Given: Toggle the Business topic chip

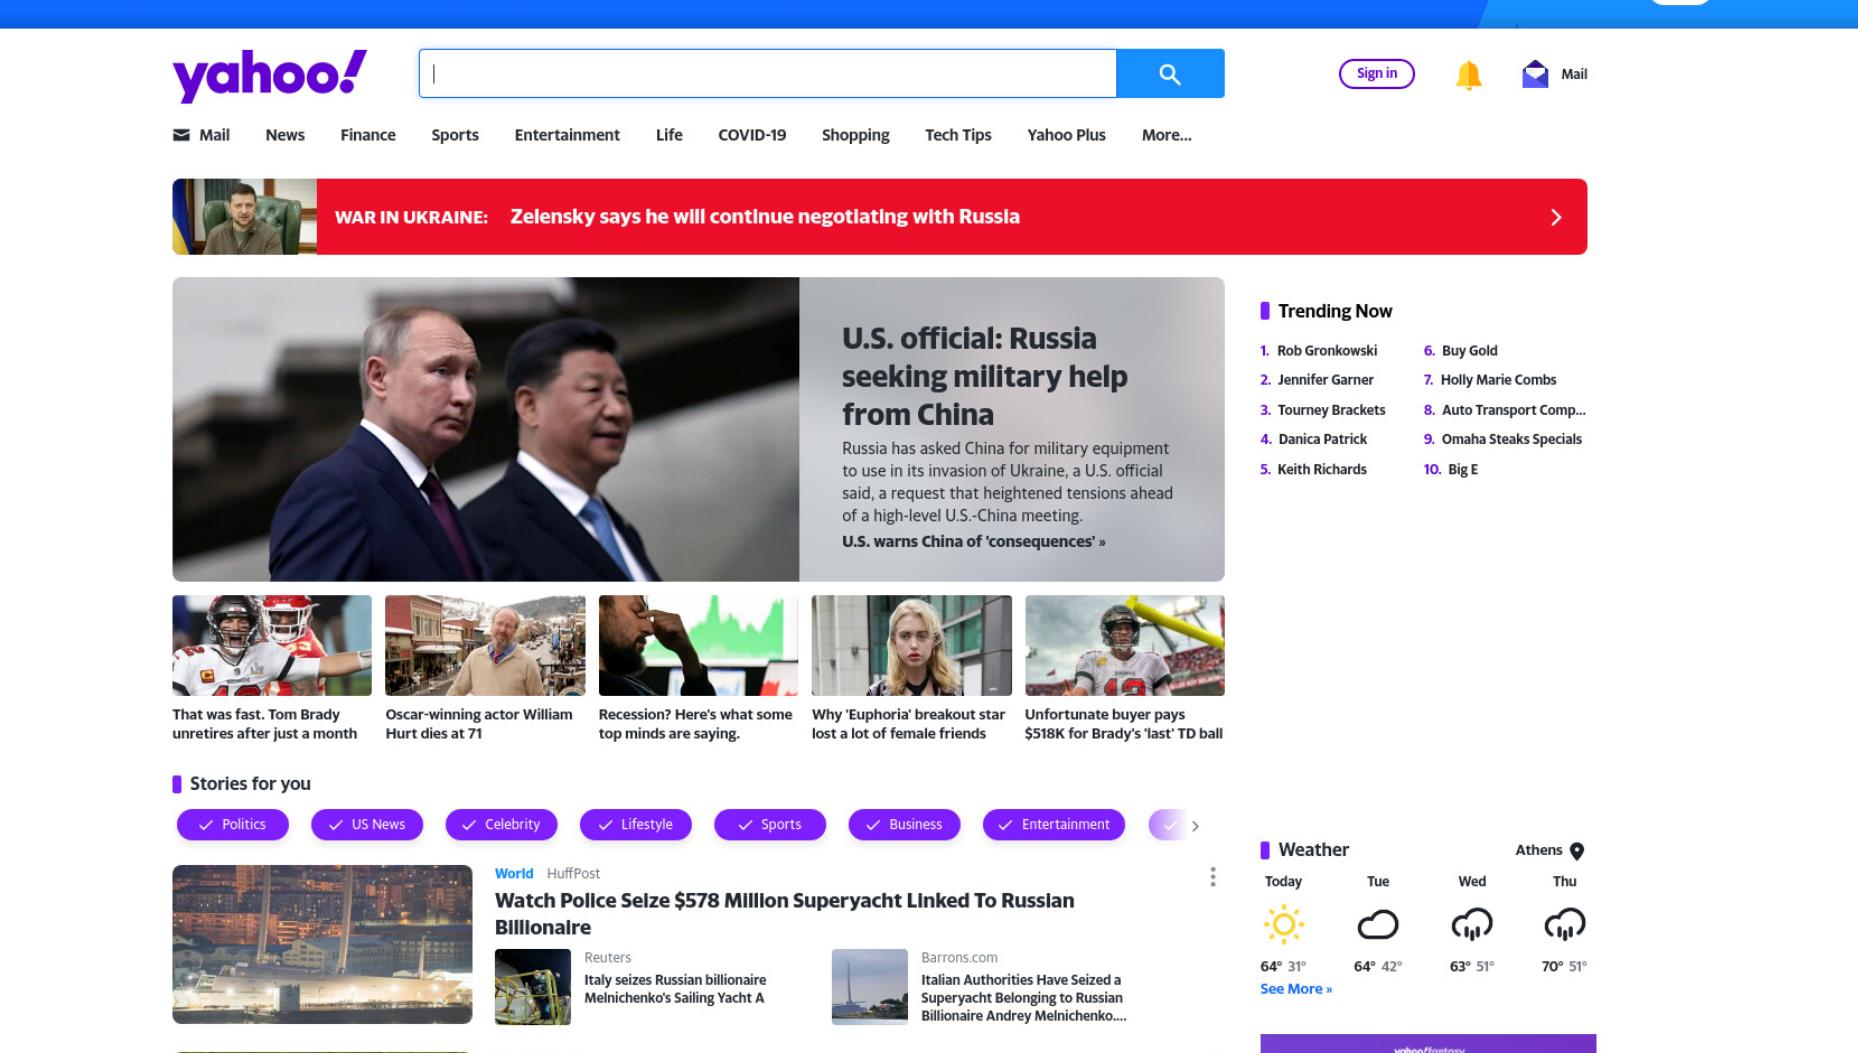Looking at the screenshot, I should pyautogui.click(x=904, y=825).
